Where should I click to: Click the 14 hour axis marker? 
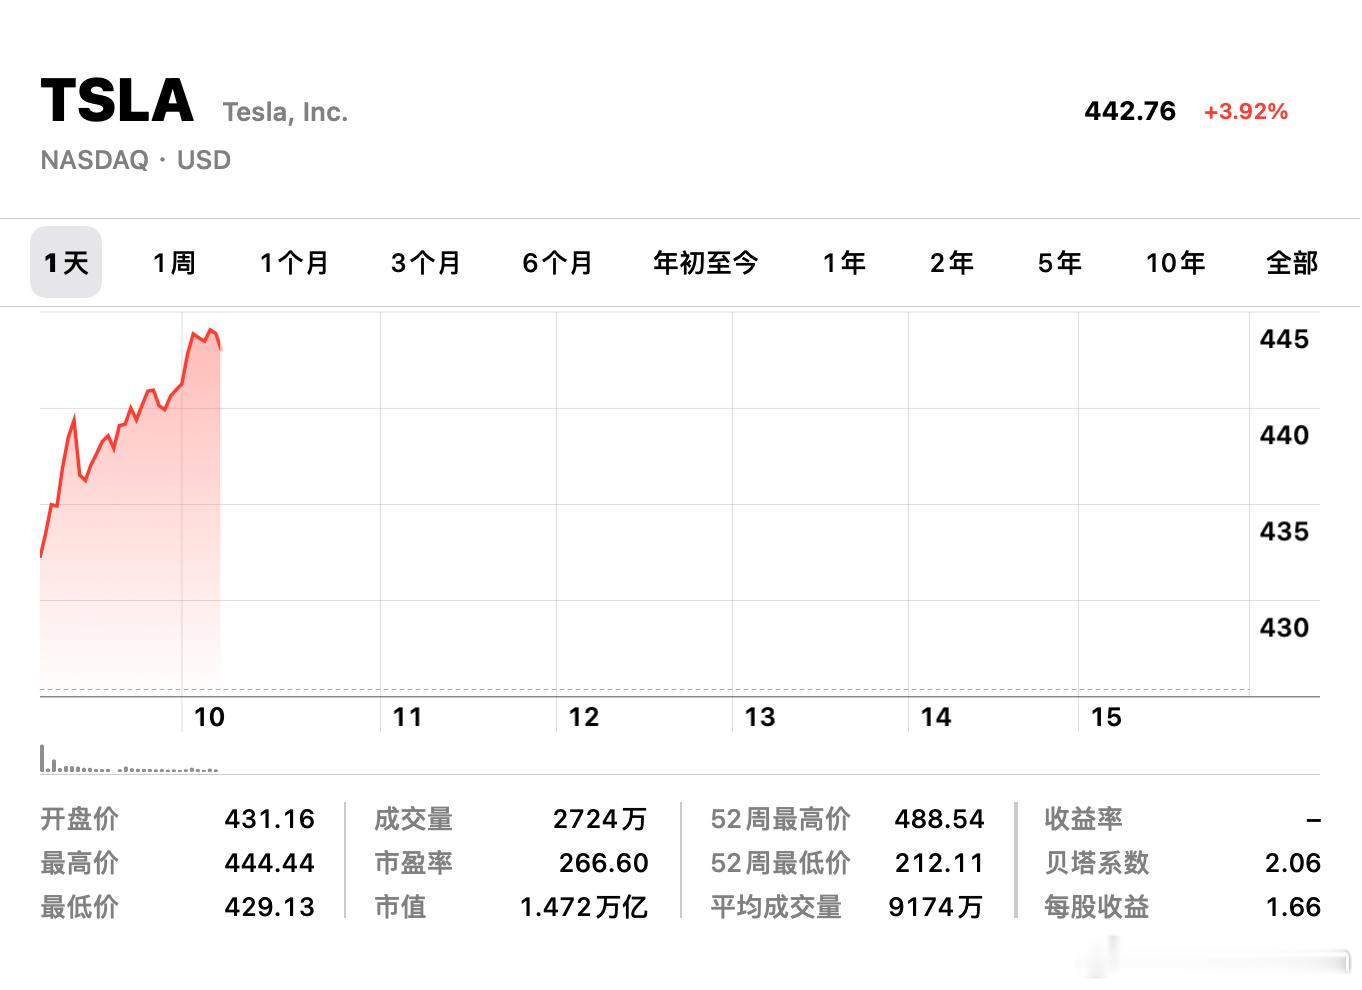pyautogui.click(x=935, y=717)
